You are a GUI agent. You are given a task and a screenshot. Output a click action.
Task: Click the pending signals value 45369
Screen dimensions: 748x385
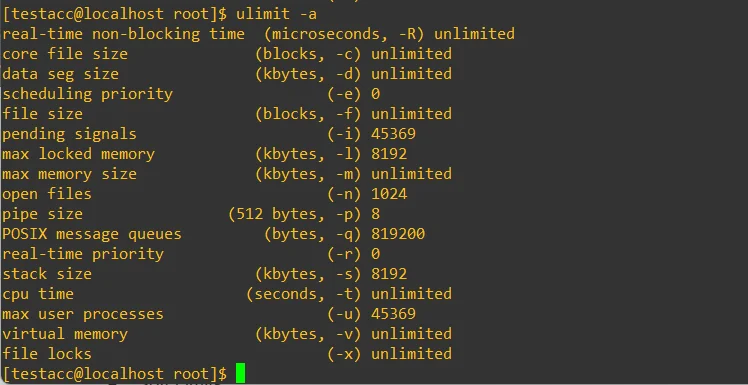(393, 134)
